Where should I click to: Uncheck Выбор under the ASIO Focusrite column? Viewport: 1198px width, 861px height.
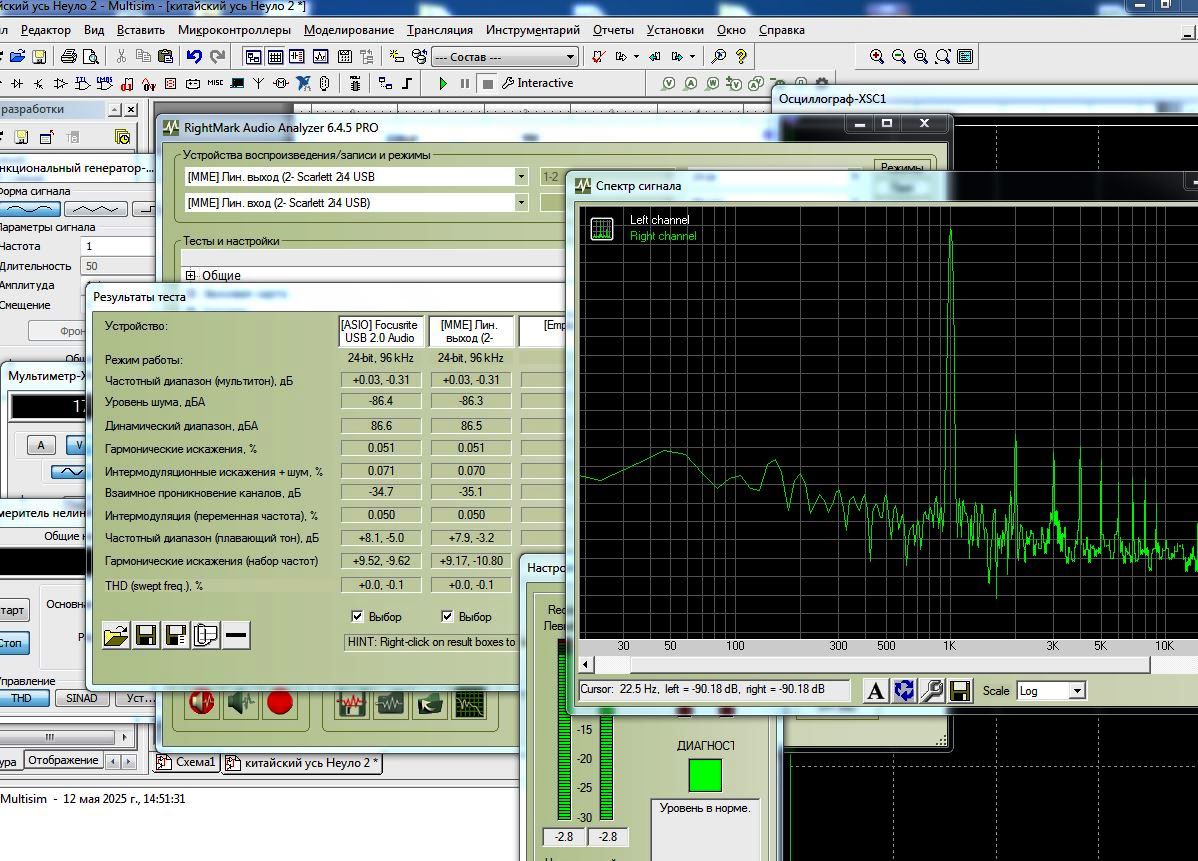[x=357, y=617]
